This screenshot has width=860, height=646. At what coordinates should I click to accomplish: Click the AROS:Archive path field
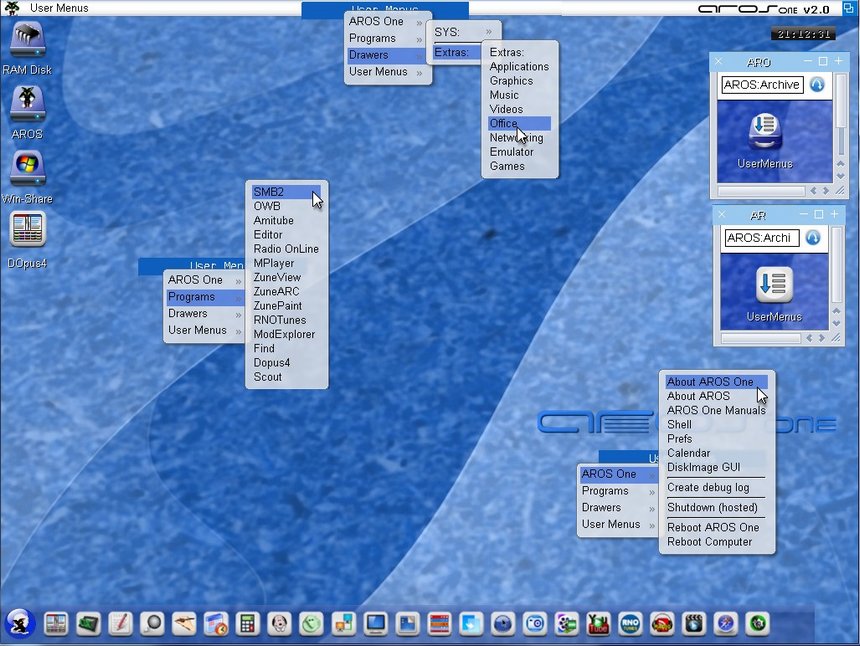click(762, 85)
